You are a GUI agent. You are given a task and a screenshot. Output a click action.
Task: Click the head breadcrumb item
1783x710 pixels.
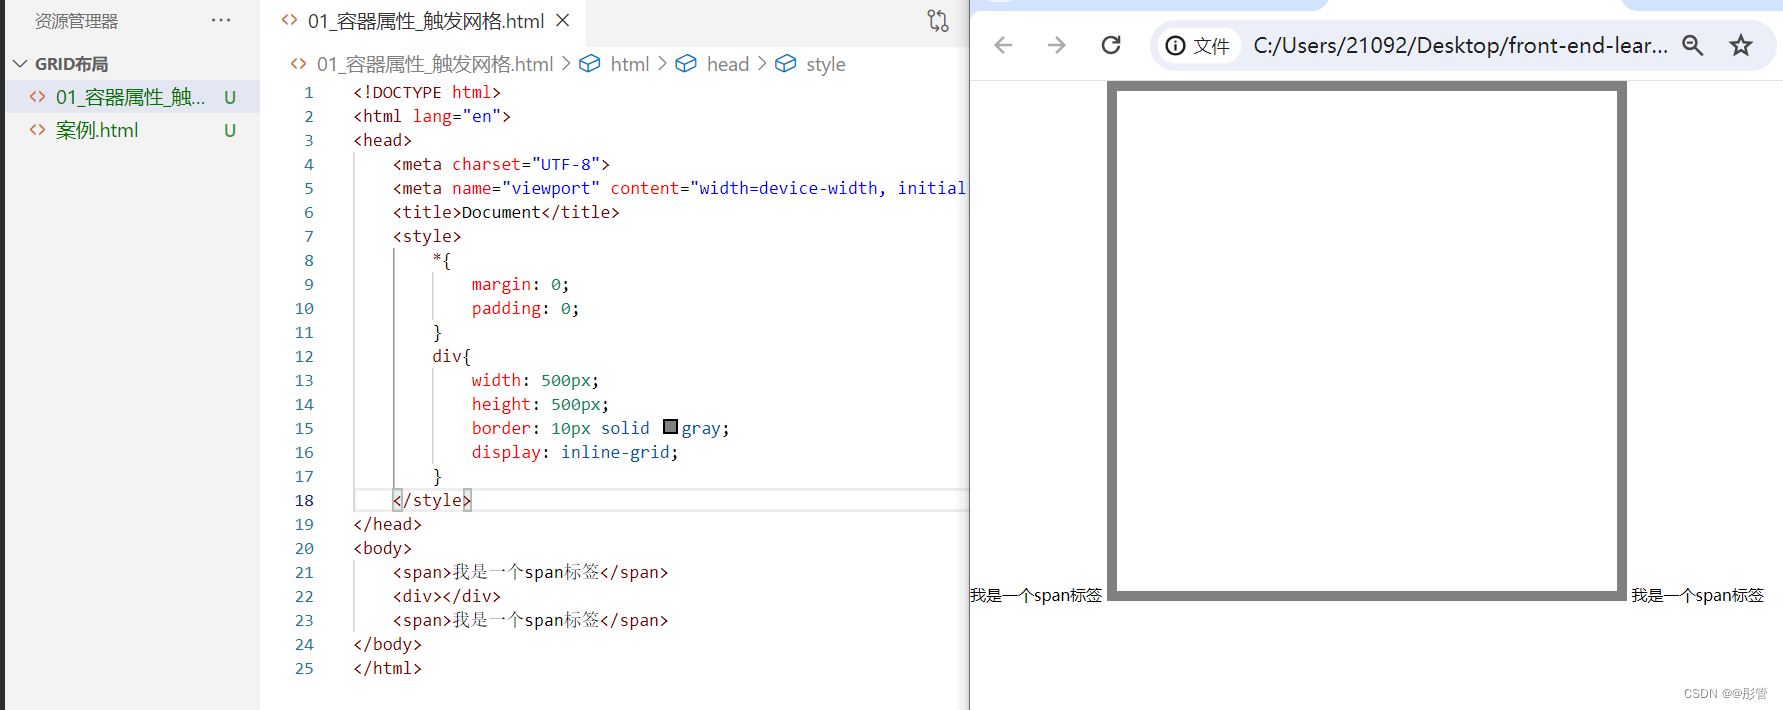click(x=727, y=64)
